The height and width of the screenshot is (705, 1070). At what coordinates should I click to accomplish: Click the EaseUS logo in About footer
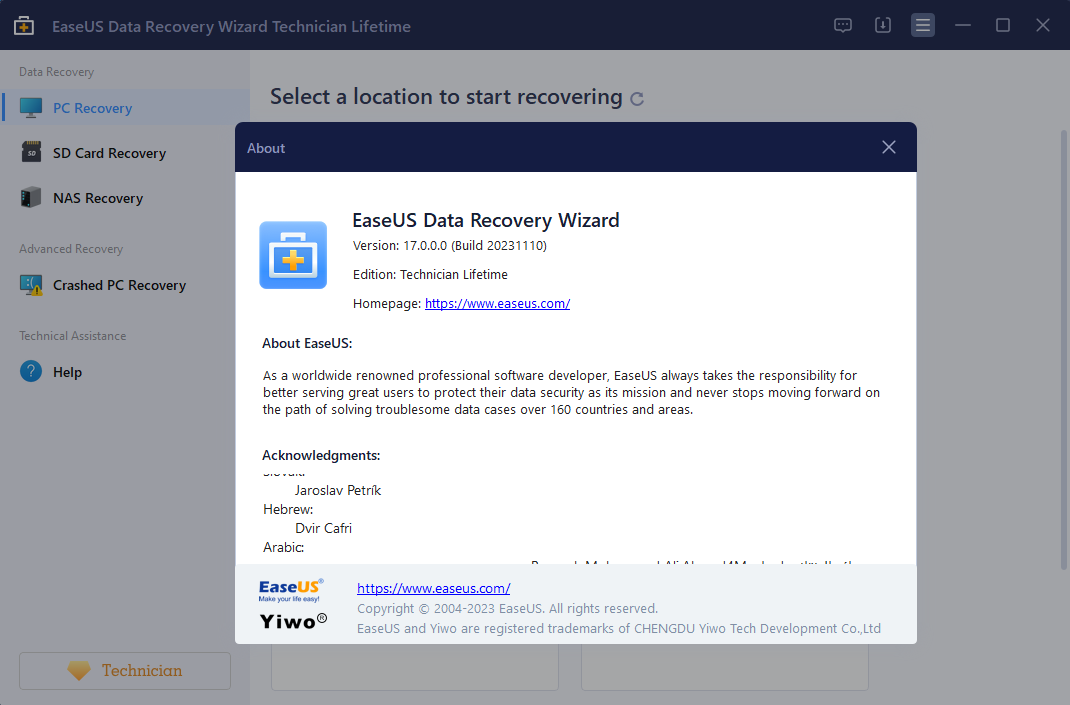291,590
